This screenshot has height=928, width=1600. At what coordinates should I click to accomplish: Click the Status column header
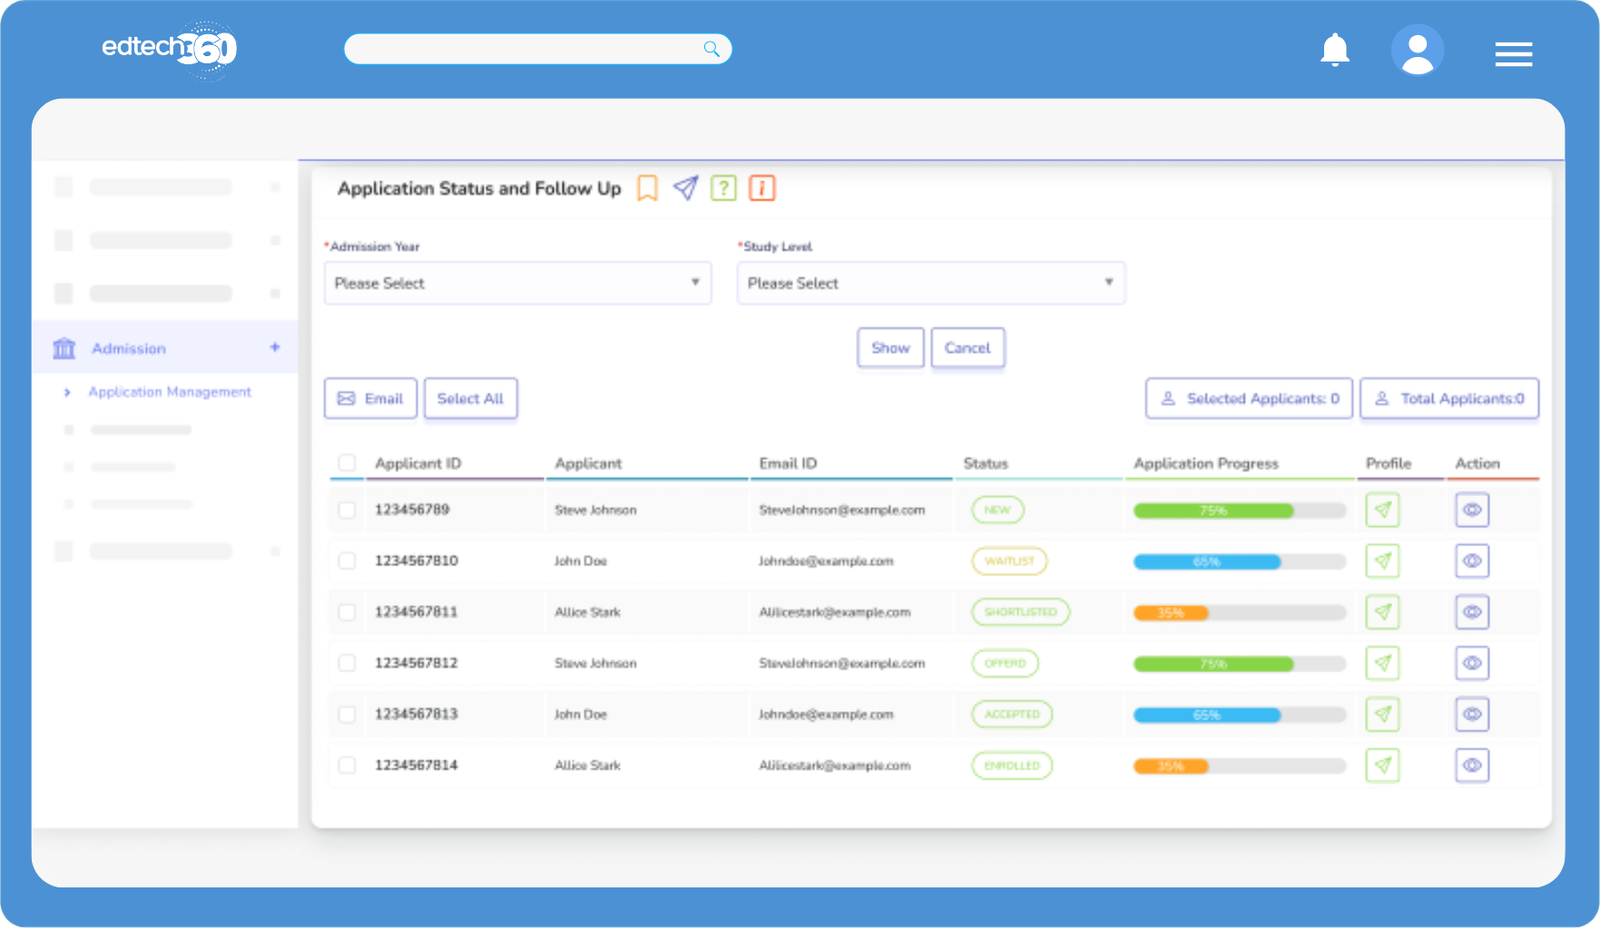pos(986,463)
